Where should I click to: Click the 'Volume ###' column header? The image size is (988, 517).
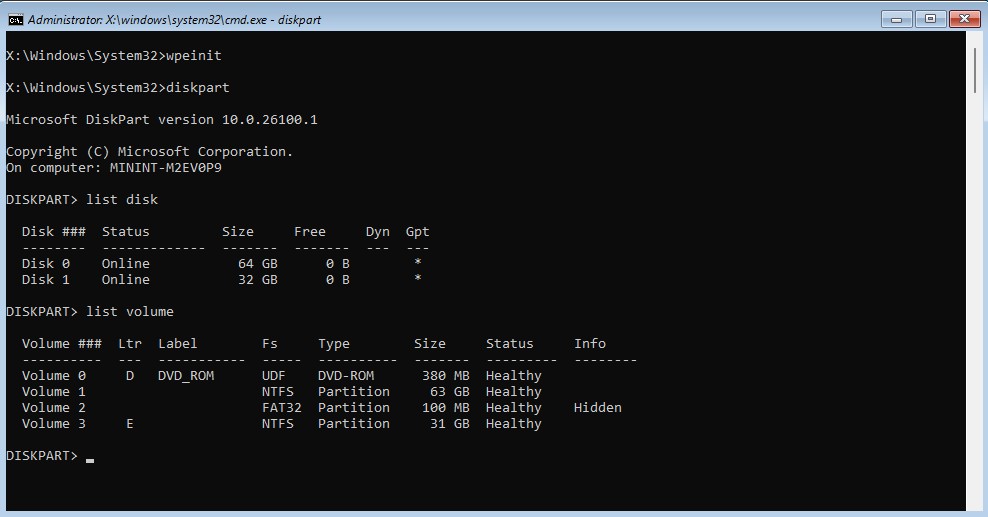[x=62, y=344]
